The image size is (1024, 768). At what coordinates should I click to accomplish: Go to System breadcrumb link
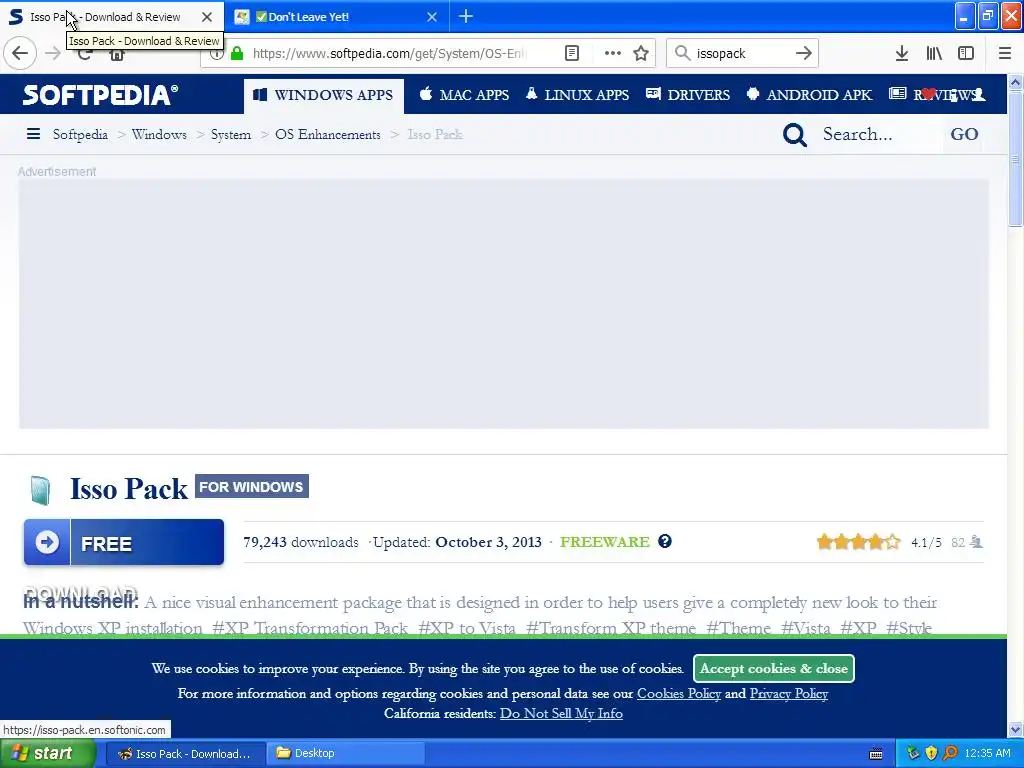click(x=231, y=135)
